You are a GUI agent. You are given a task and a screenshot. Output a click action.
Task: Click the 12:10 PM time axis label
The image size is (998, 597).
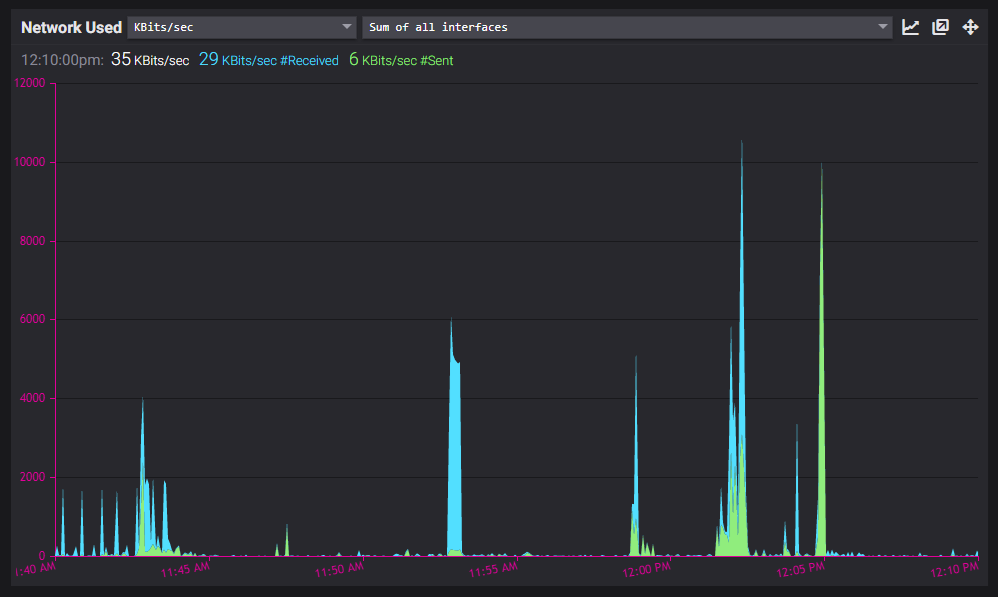pos(955,569)
